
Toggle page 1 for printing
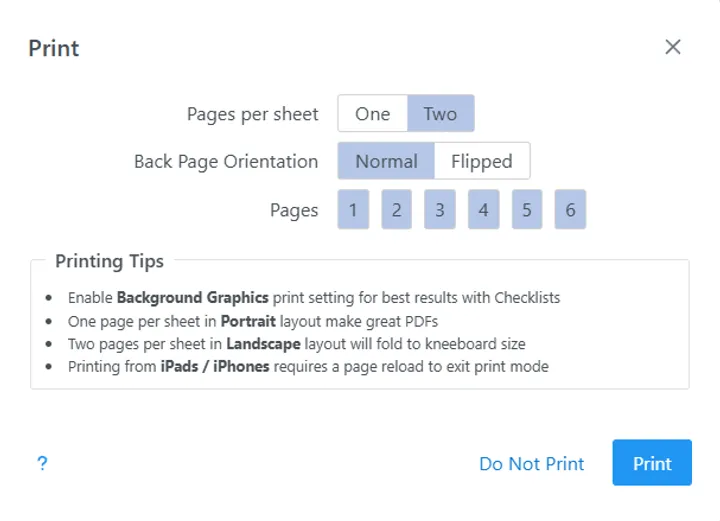pos(353,210)
